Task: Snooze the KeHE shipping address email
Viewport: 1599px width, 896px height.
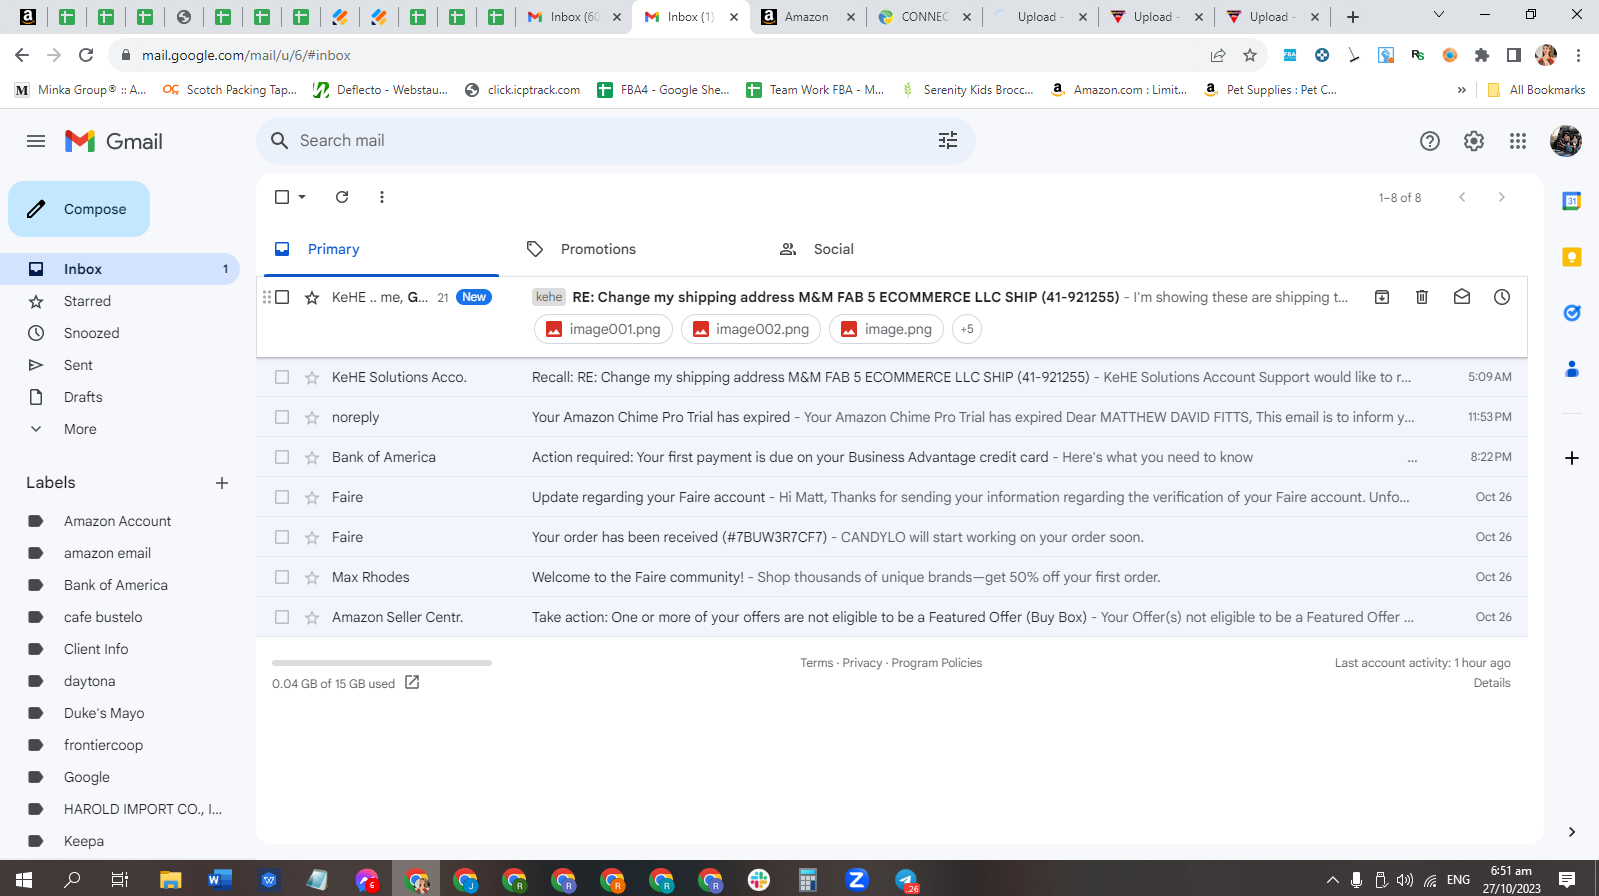Action: coord(1502,297)
